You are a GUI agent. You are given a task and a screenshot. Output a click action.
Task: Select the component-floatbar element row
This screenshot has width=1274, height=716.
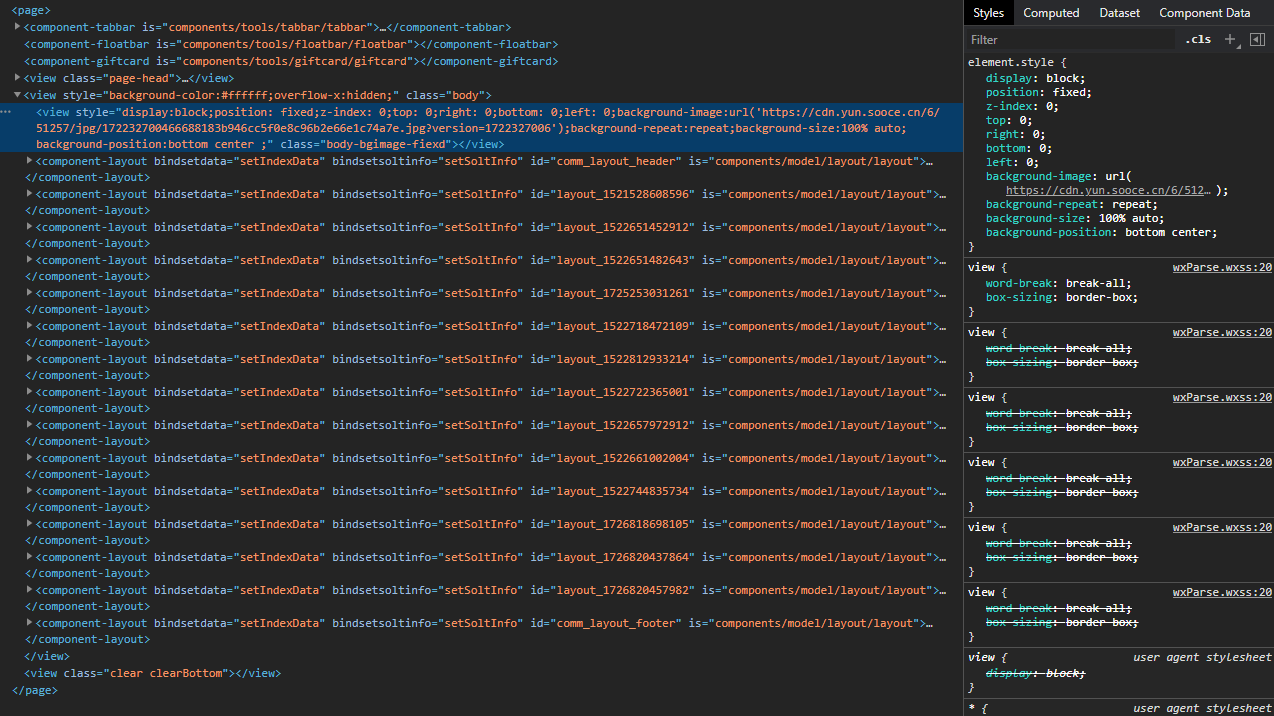481,44
